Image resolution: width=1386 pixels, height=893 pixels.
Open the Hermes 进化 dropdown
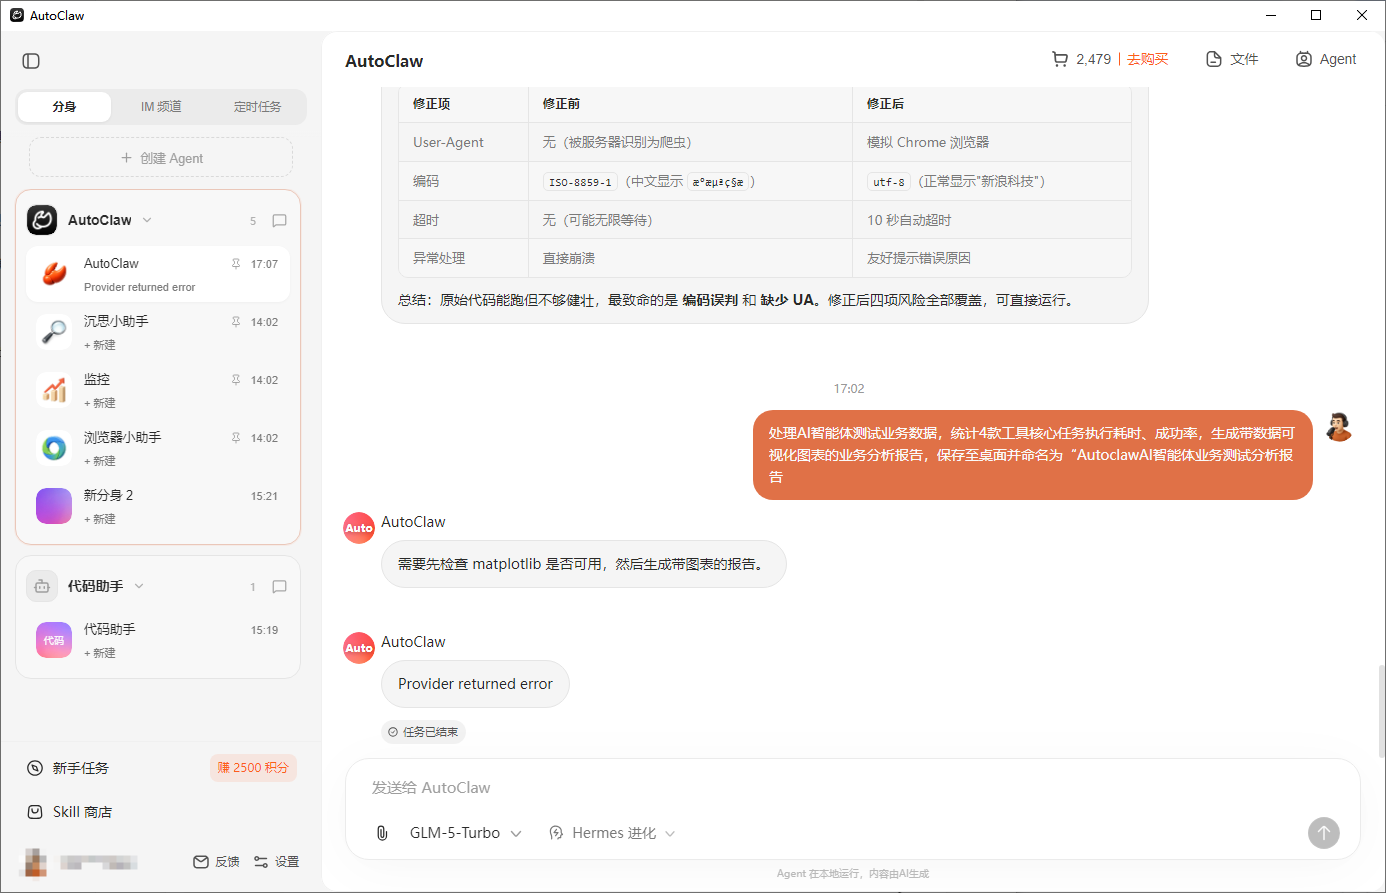tap(612, 833)
